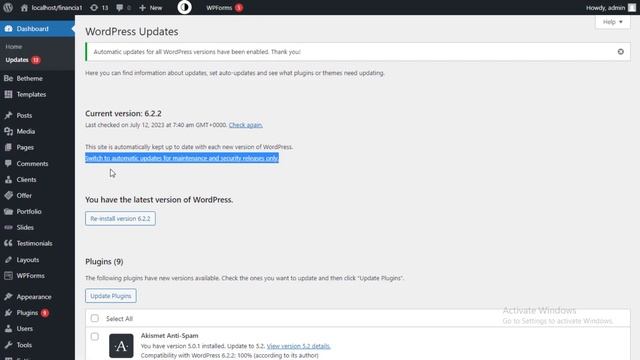Screen dimensions: 640x360
Task: Click the Current version: 6.2.2 heading
Action: 123,113
